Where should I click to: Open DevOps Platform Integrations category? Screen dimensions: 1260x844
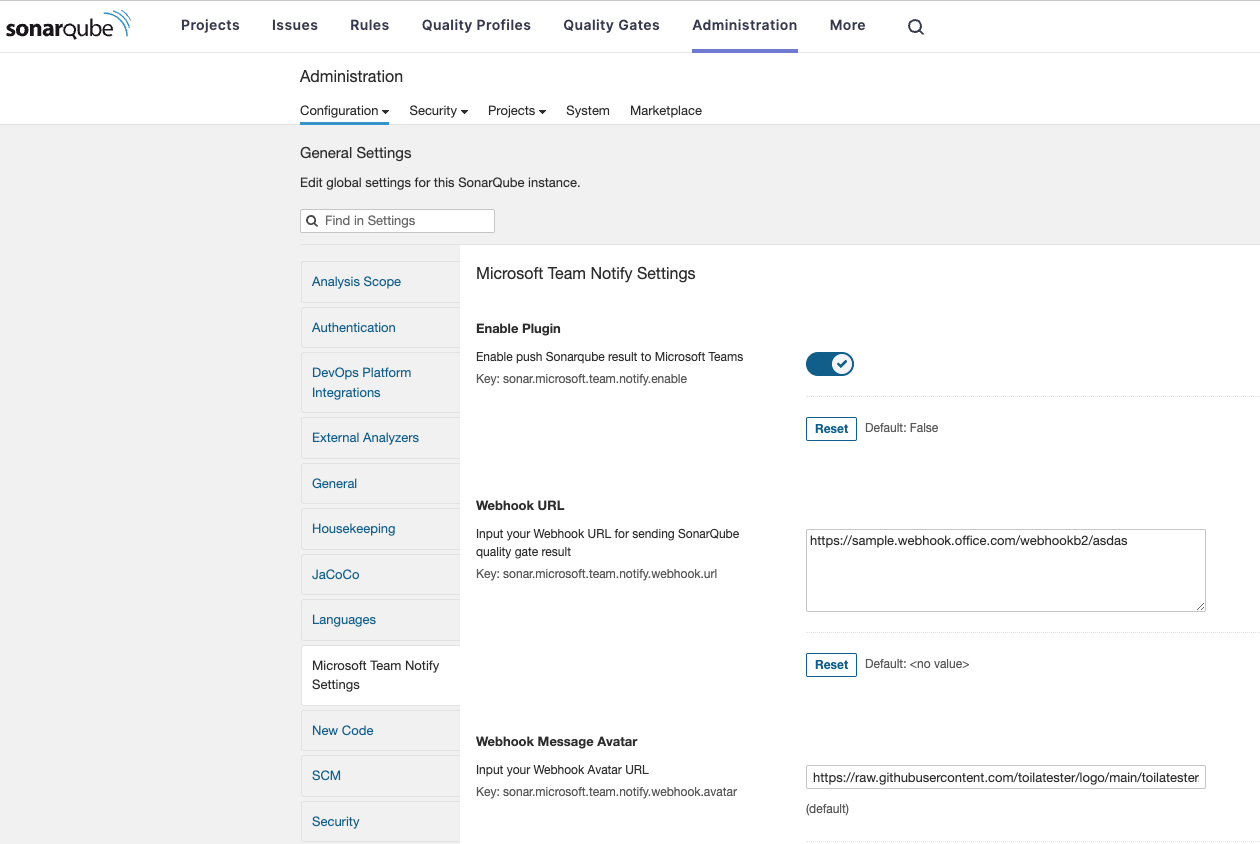pyautogui.click(x=380, y=383)
